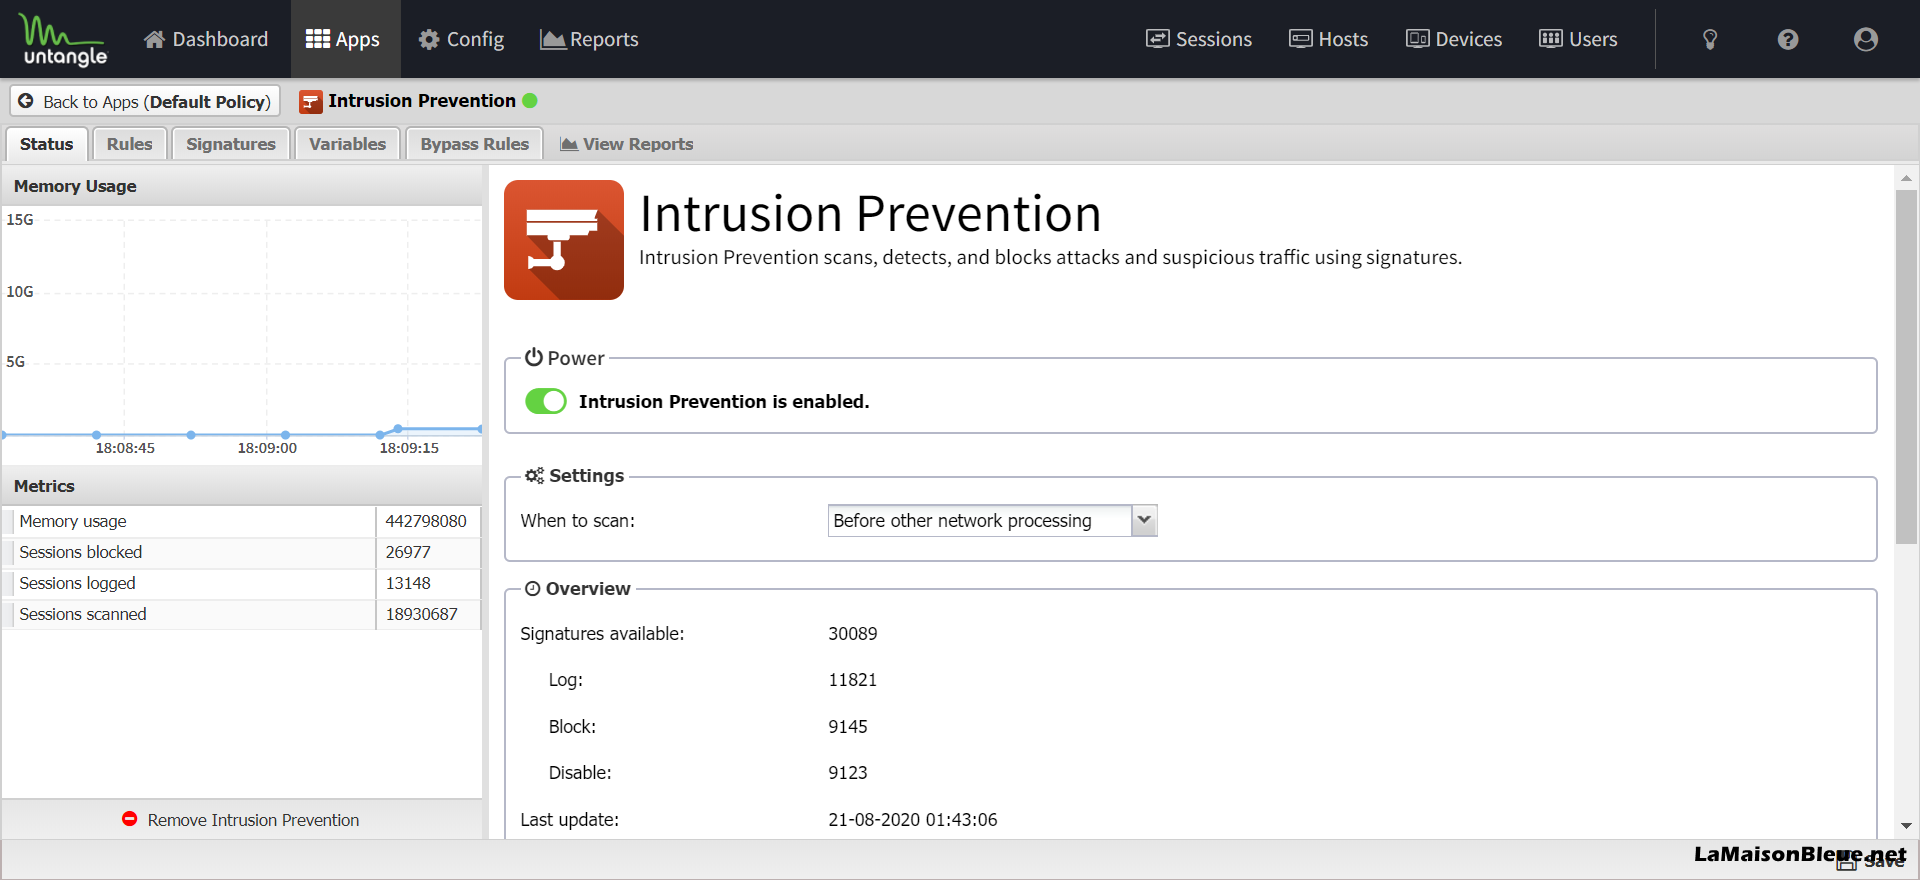Open the Sessions viewer
Image resolution: width=1920 pixels, height=880 pixels.
tap(1199, 39)
